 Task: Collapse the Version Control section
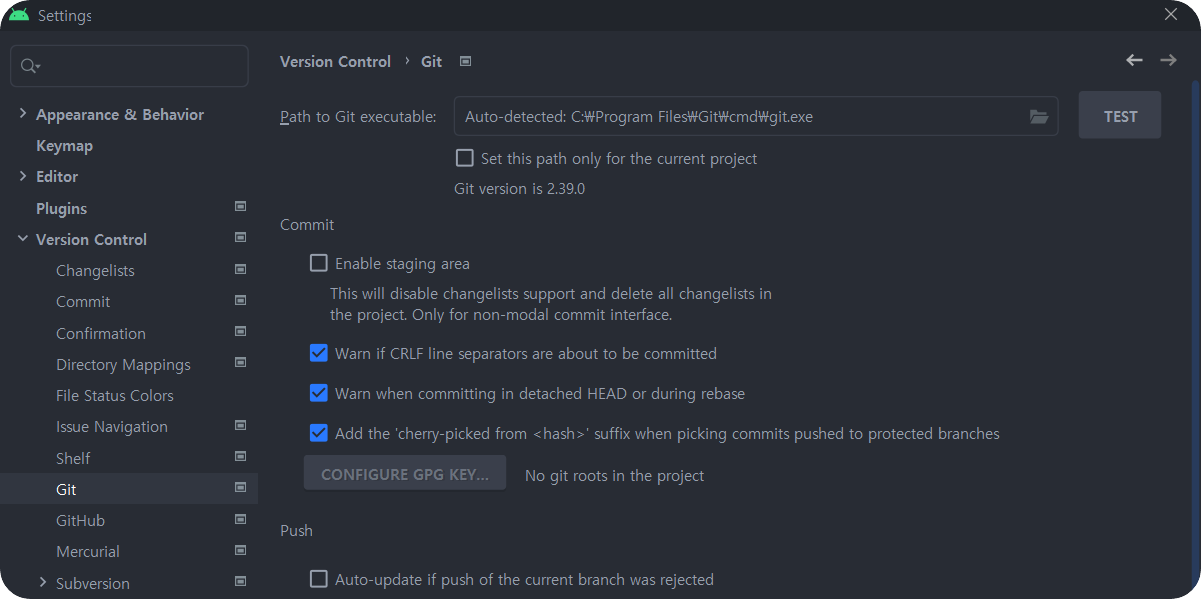point(23,239)
